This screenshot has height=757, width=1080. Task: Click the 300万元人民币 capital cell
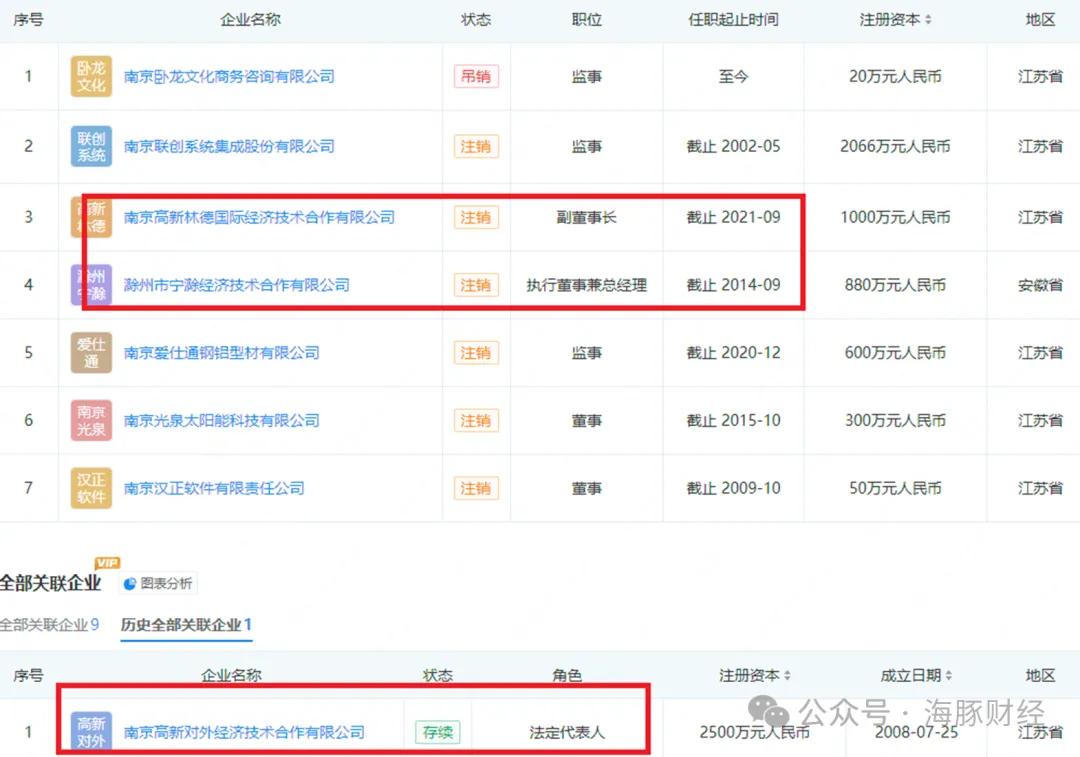895,420
